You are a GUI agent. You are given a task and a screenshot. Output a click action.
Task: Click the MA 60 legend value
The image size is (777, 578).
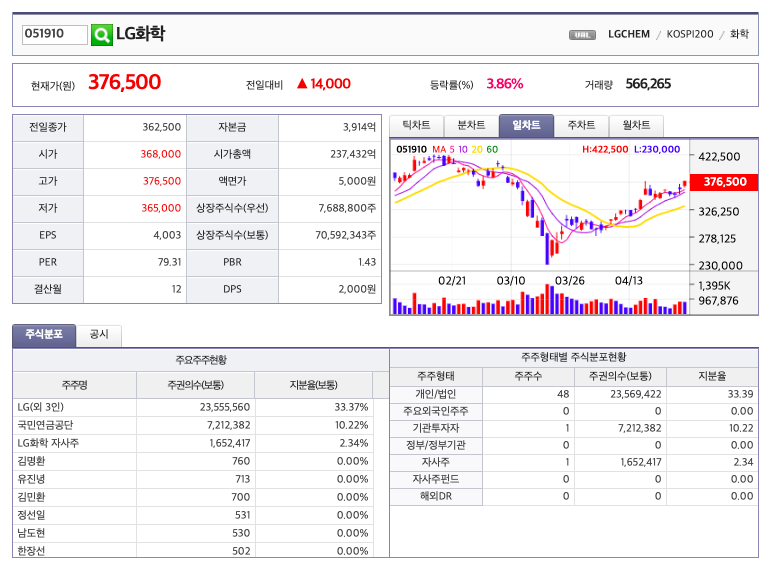[x=492, y=150]
